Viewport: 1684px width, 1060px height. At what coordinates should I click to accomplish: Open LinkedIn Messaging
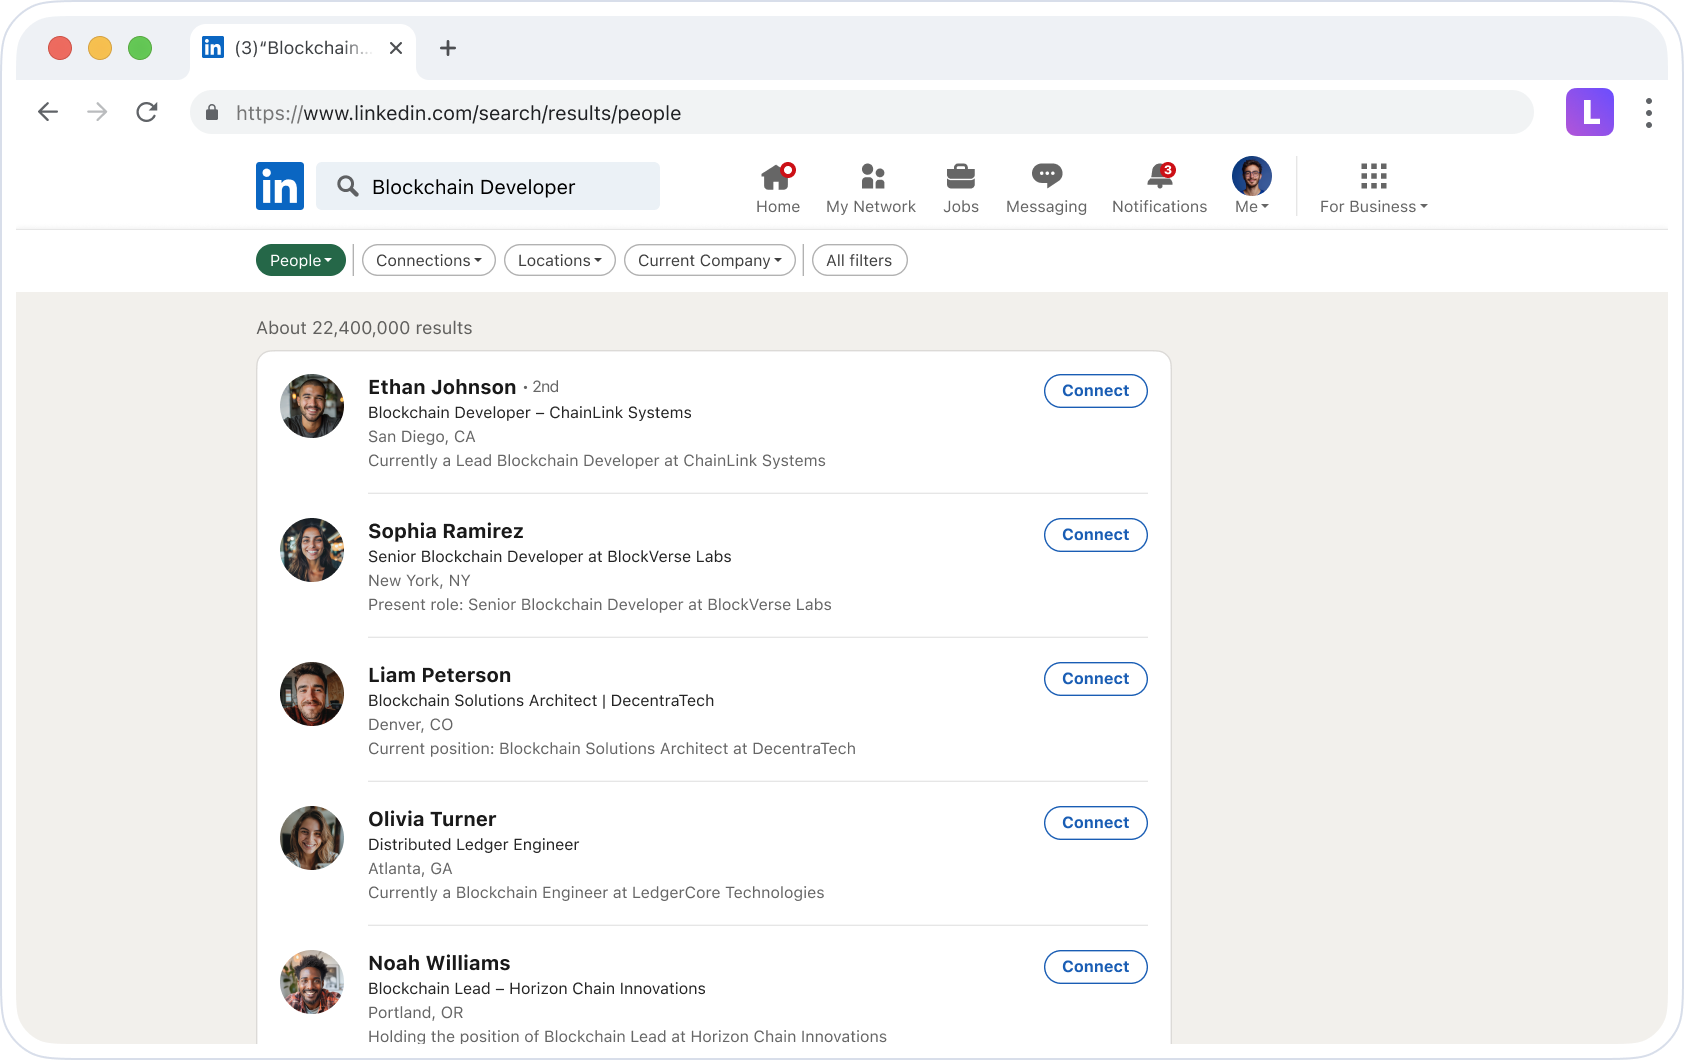click(1046, 186)
